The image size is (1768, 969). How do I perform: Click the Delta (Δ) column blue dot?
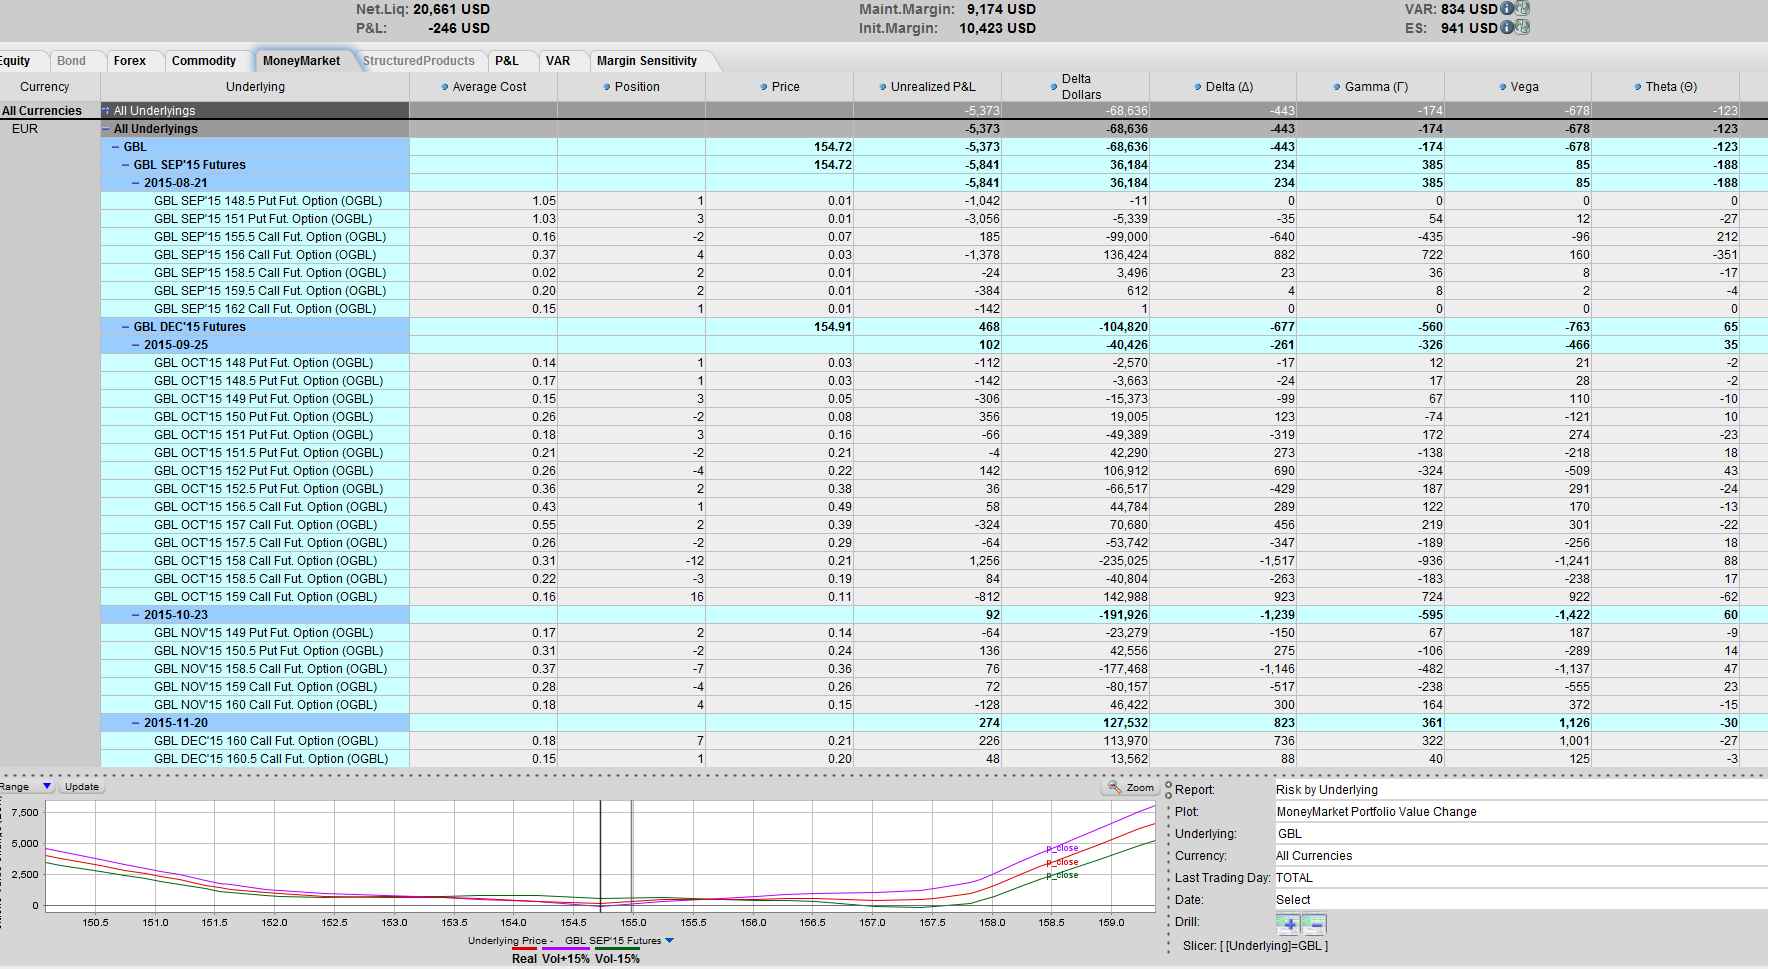pos(1198,87)
